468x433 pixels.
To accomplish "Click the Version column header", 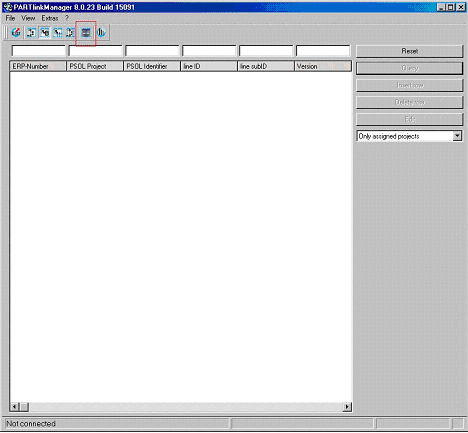I will [x=323, y=66].
